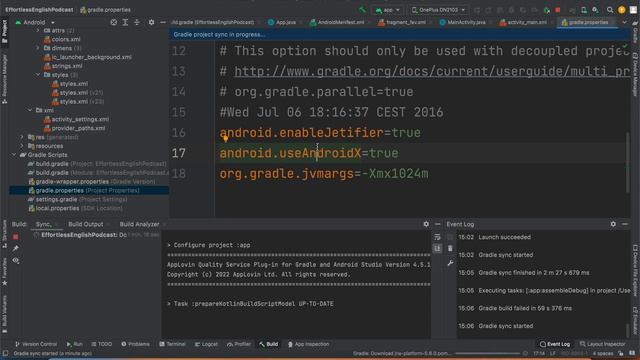Open the Layout Inspector tool window
The image size is (640, 360).
point(602,344)
